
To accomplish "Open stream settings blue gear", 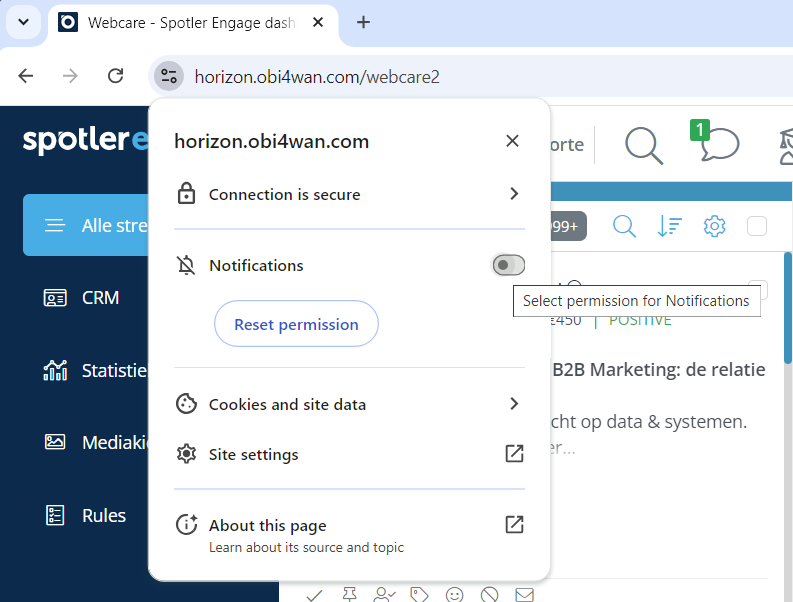I will click(x=714, y=226).
